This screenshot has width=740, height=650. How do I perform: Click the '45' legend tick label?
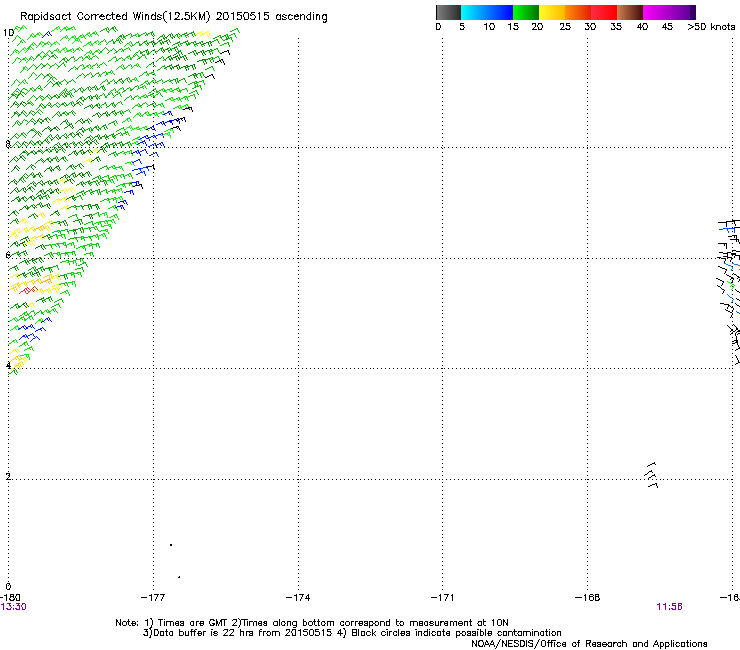click(x=667, y=27)
